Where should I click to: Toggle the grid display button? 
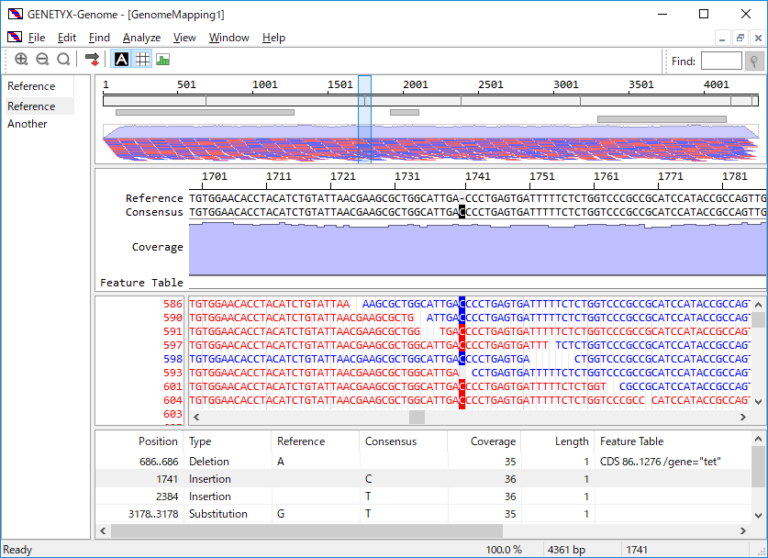coord(143,59)
